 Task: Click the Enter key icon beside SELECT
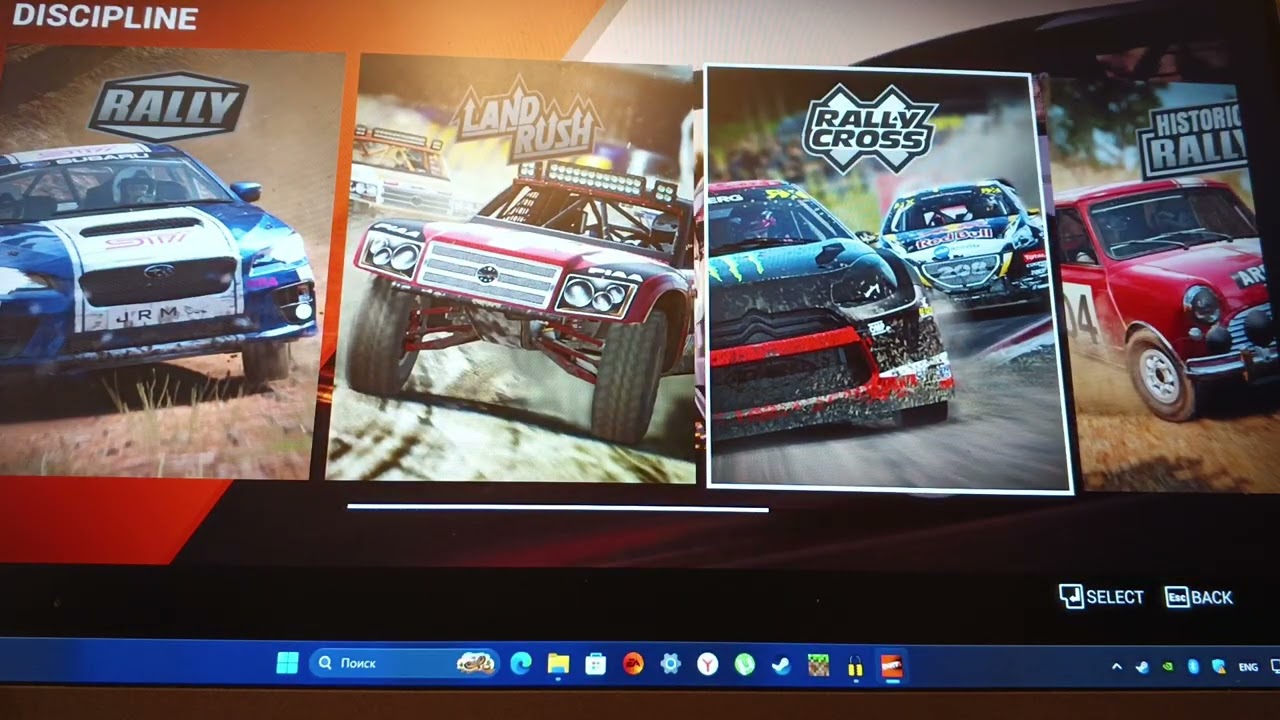(1071, 597)
